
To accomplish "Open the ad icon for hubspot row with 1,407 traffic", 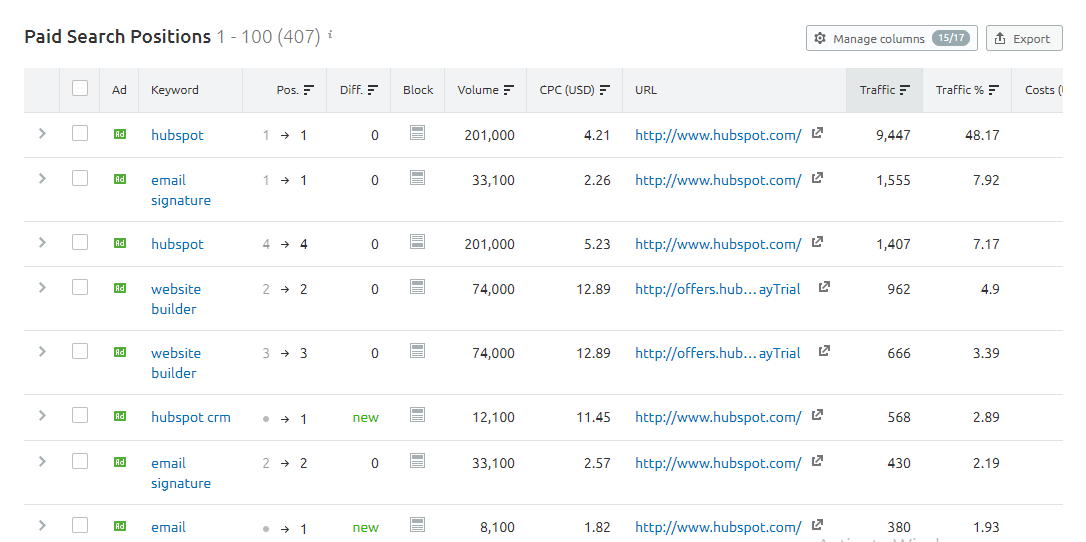I will coord(120,243).
